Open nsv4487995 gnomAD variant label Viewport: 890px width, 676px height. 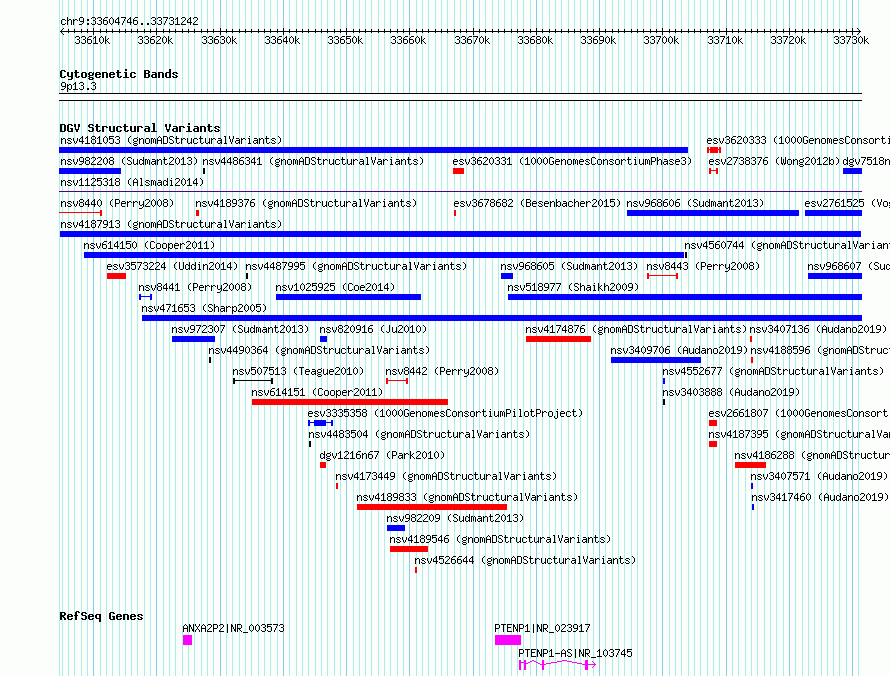356,266
